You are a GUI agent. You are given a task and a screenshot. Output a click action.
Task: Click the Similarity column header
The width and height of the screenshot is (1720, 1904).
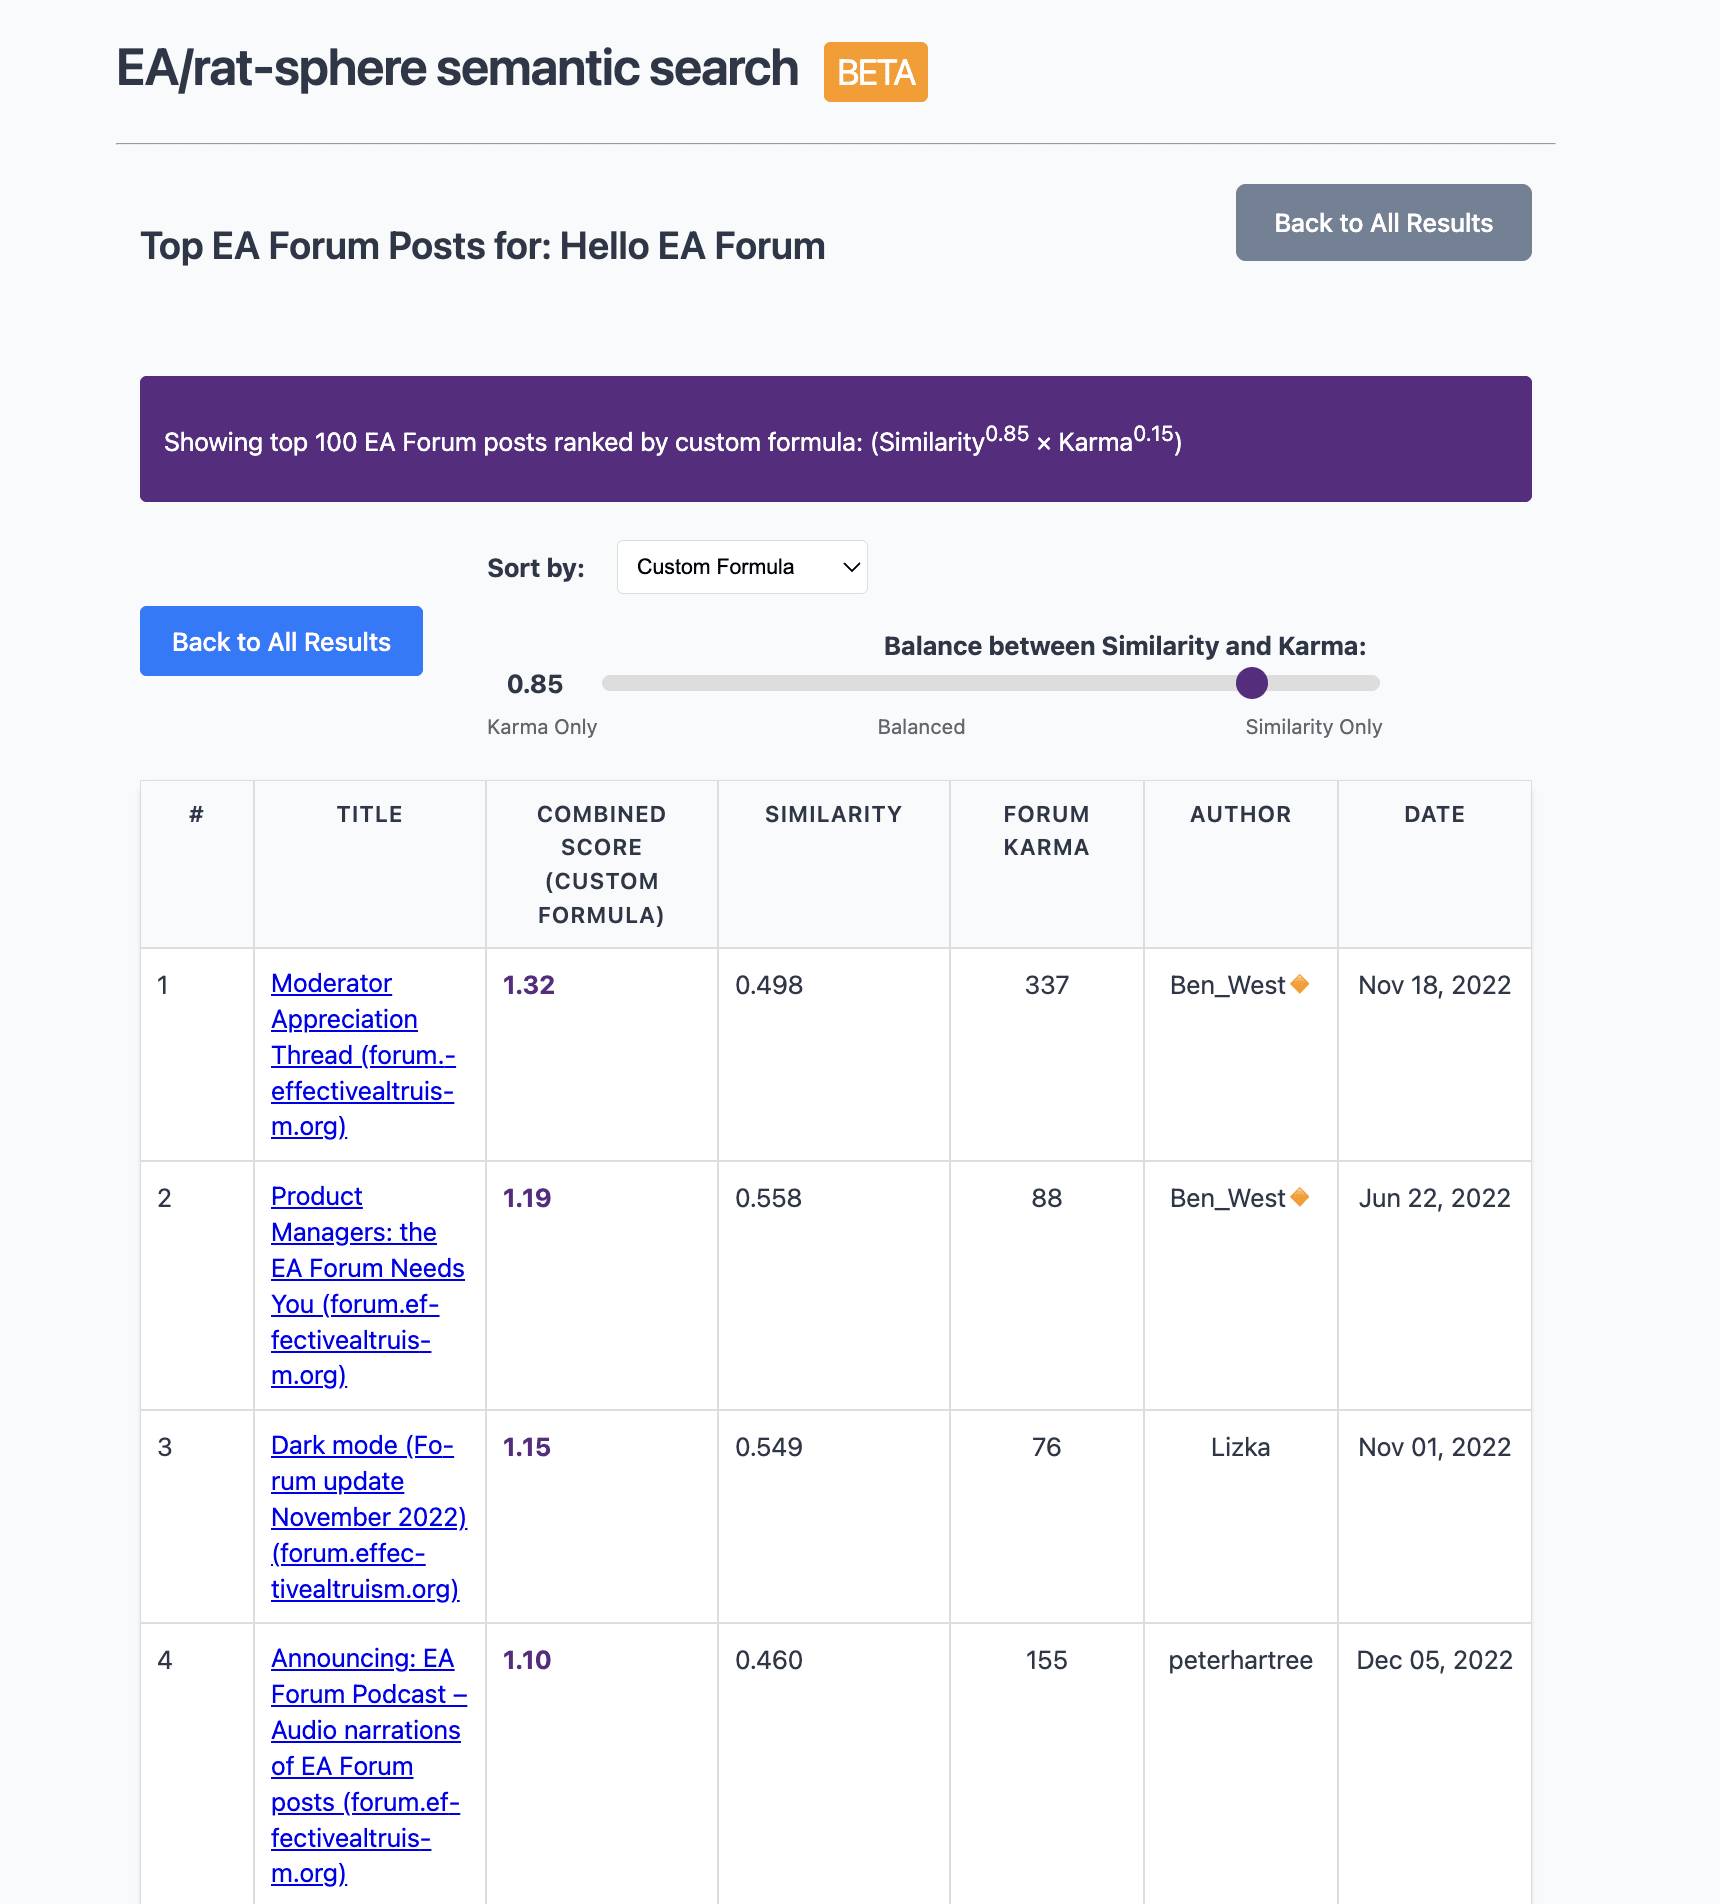pos(833,814)
